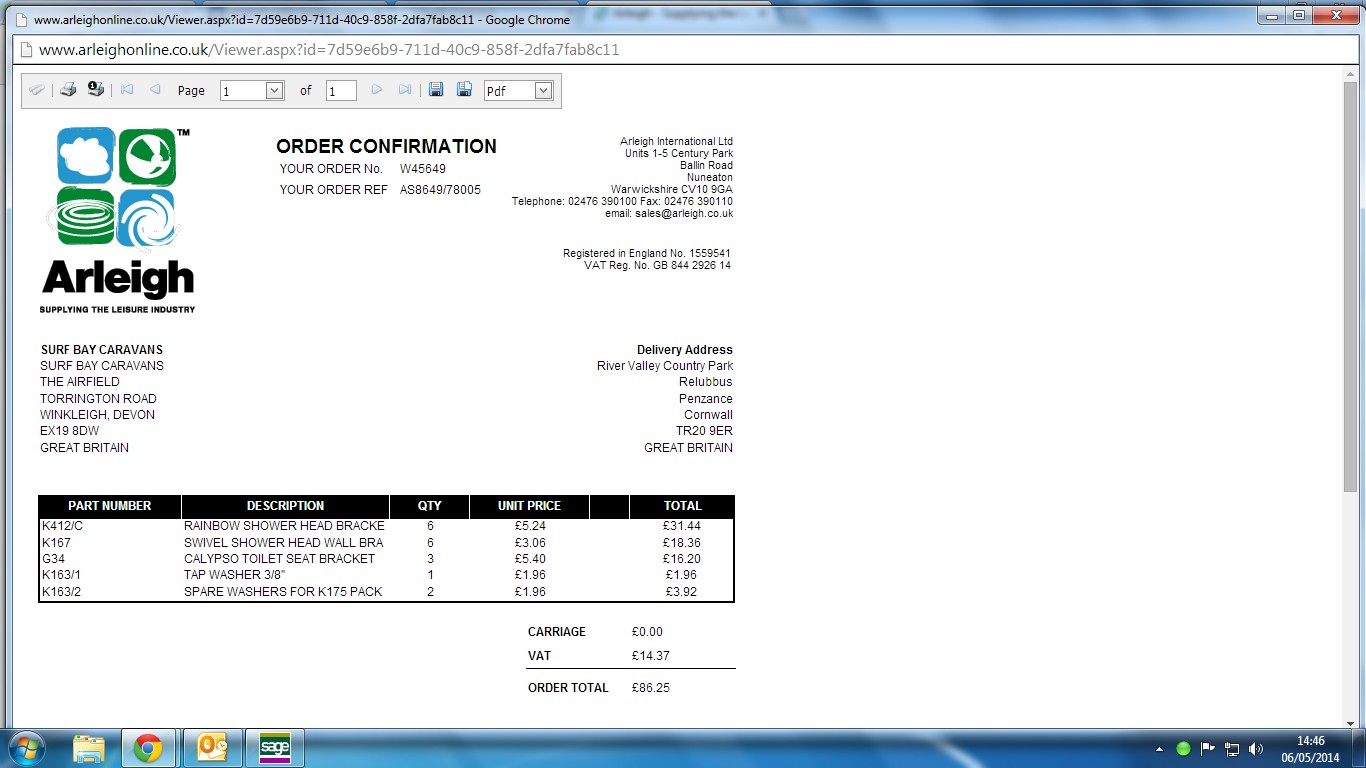Click the green status tray icon
Image resolution: width=1366 pixels, height=768 pixels.
1183,748
